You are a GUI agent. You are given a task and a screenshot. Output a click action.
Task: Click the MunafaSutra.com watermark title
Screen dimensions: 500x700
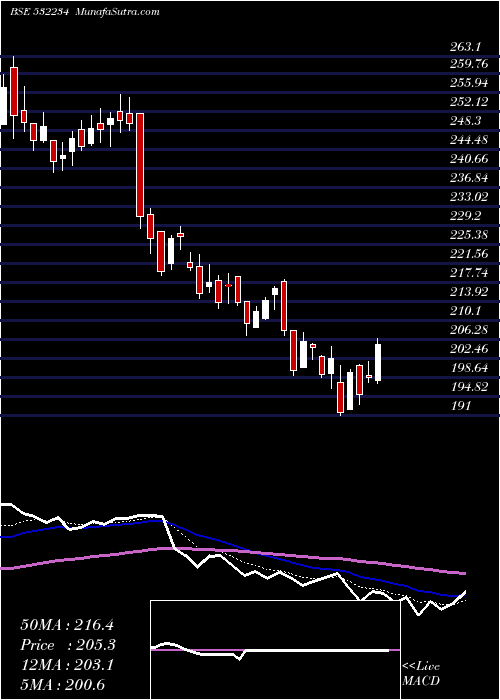coord(117,12)
